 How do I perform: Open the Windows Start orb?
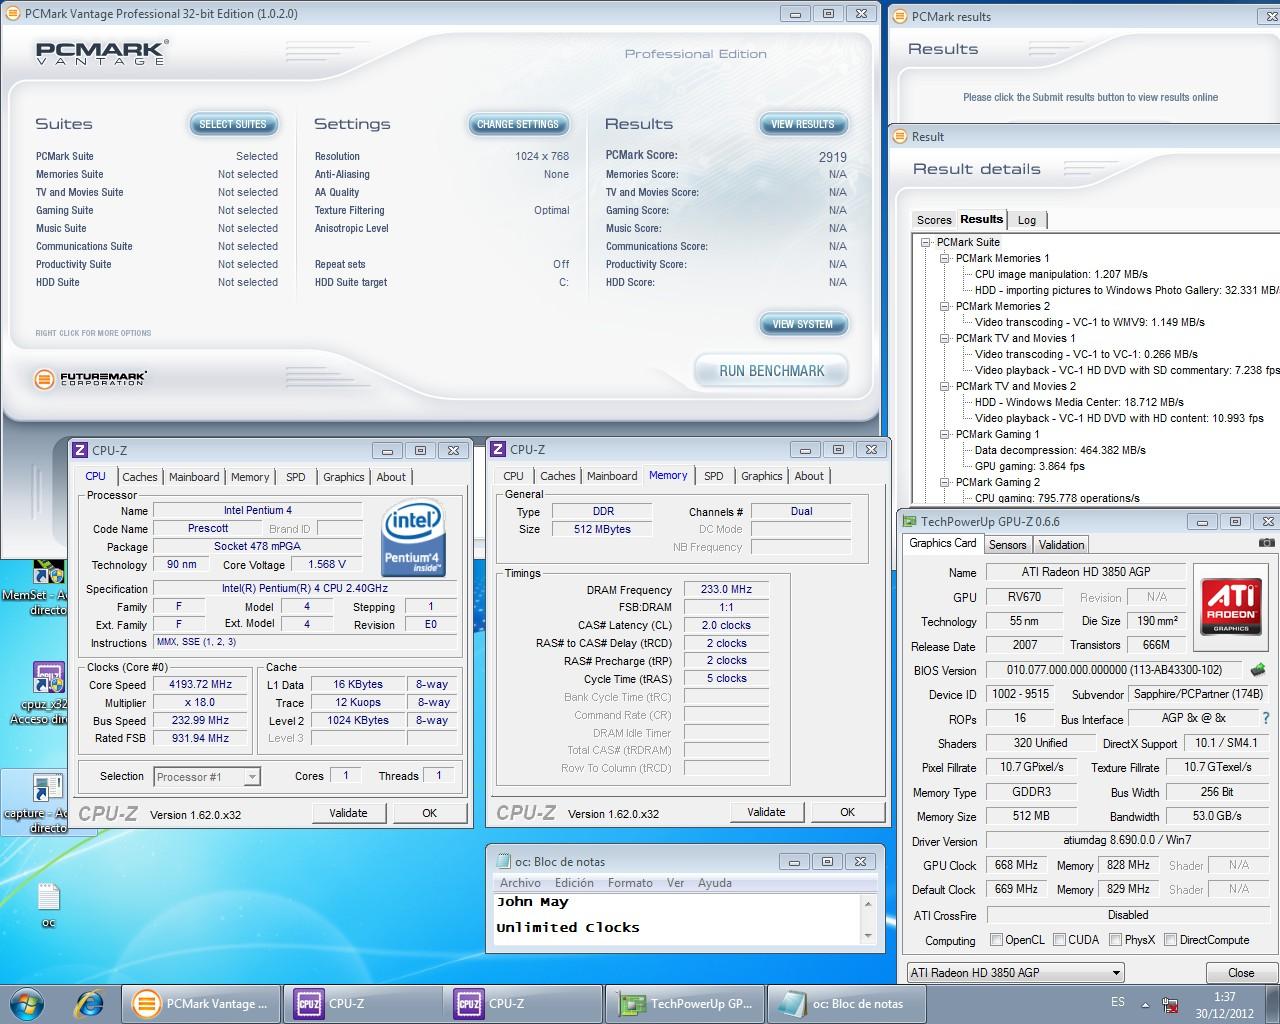[27, 1003]
